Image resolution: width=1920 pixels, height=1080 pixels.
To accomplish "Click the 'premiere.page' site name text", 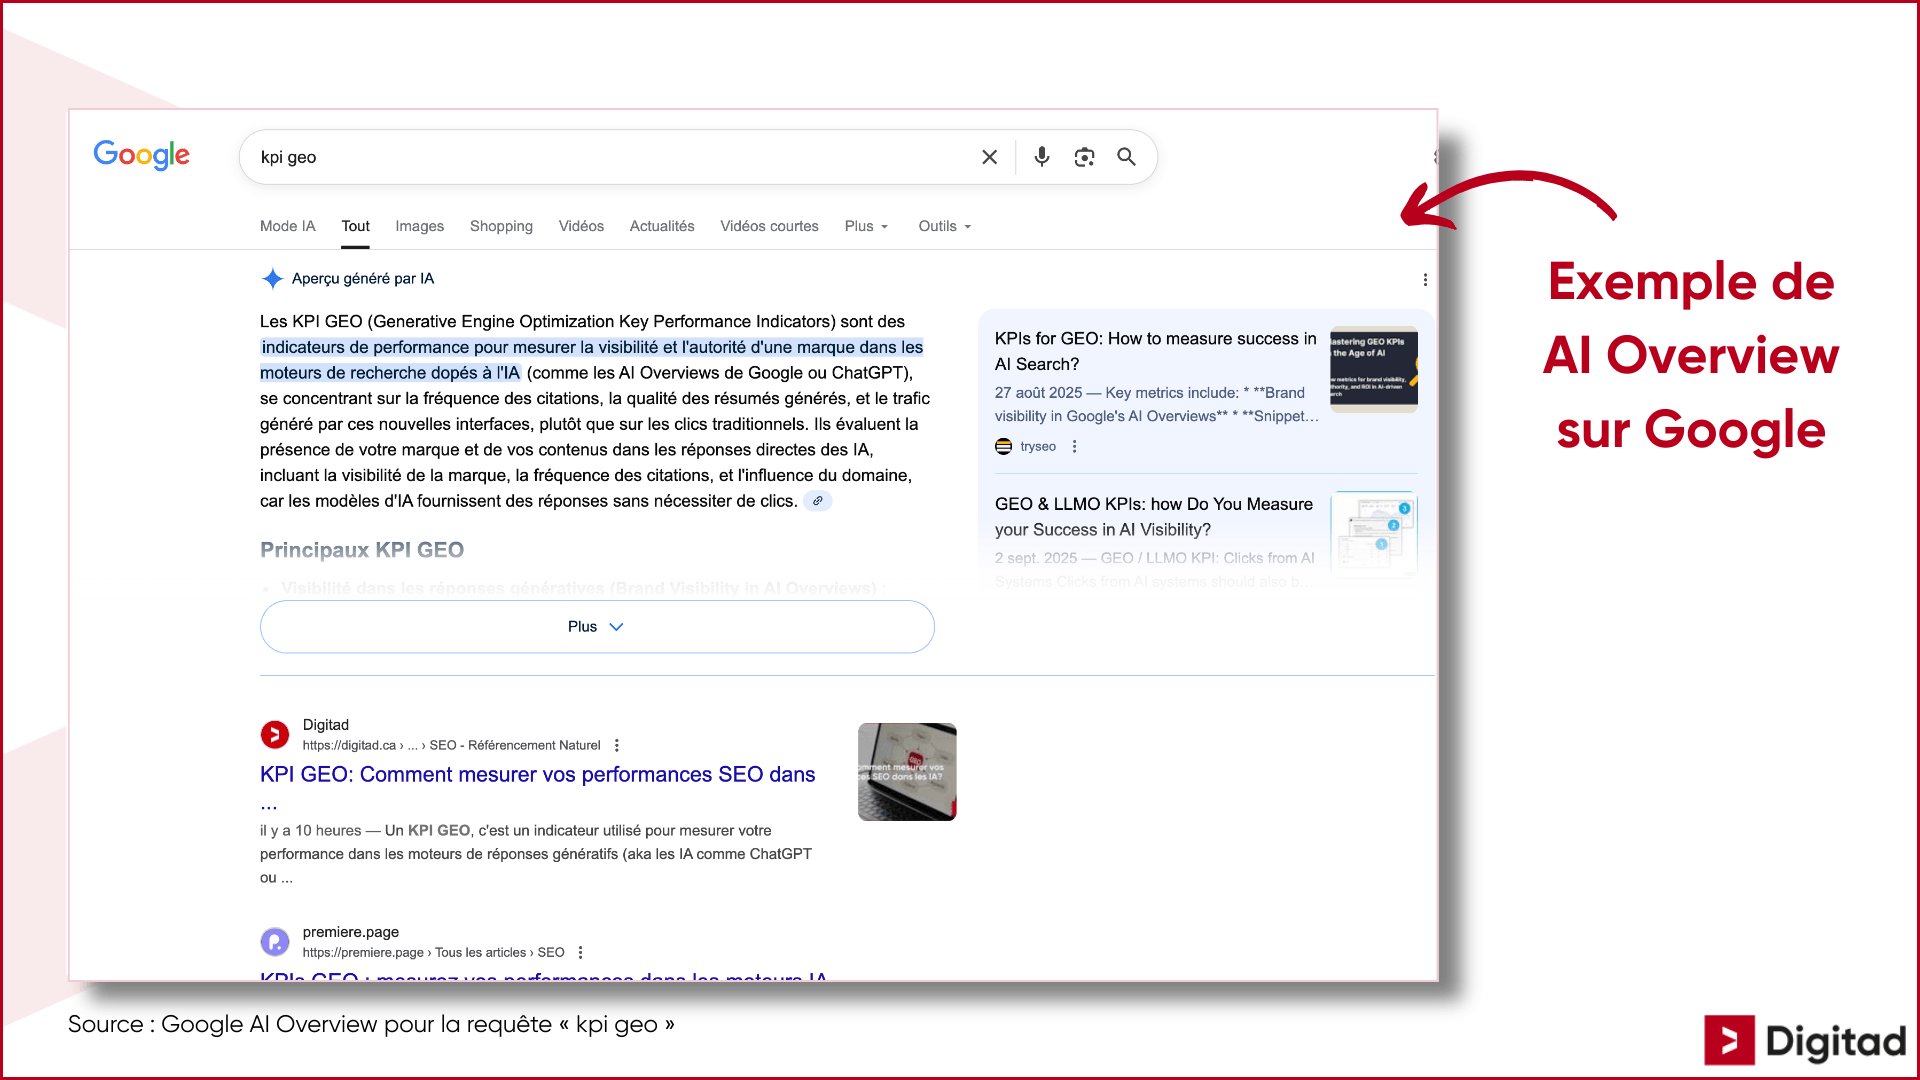I will click(351, 932).
